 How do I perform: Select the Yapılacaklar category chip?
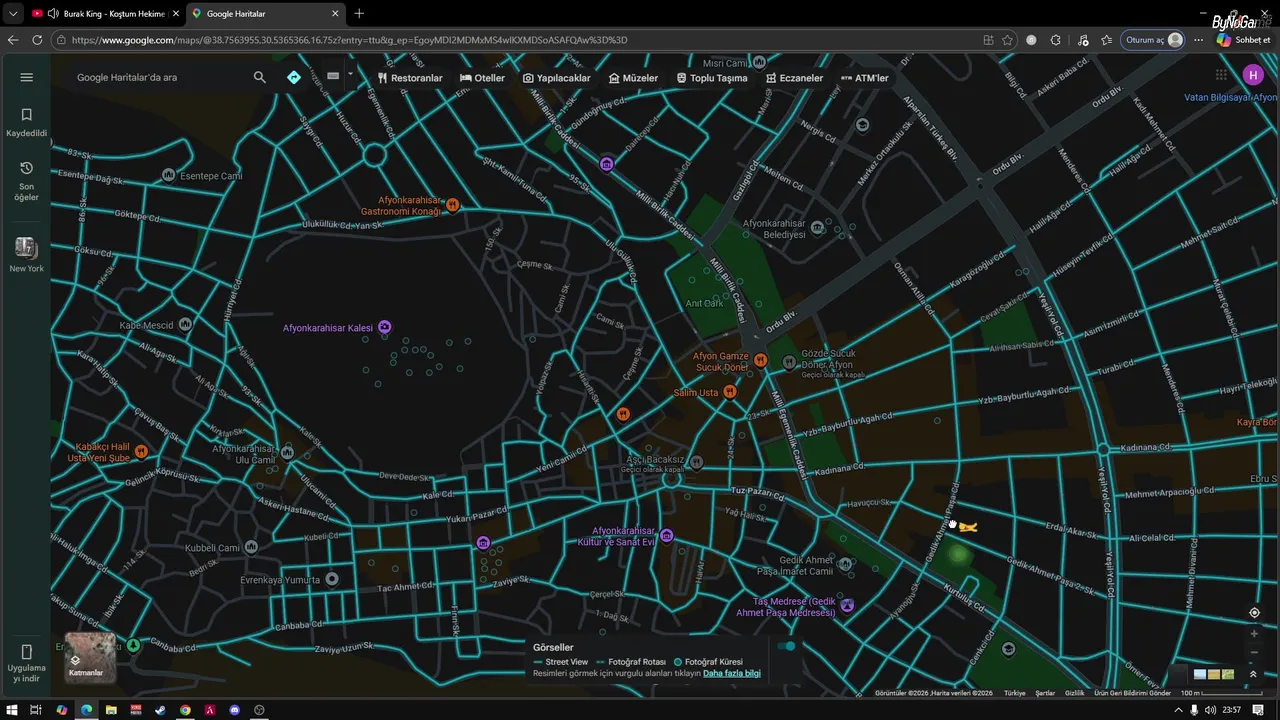pos(557,78)
